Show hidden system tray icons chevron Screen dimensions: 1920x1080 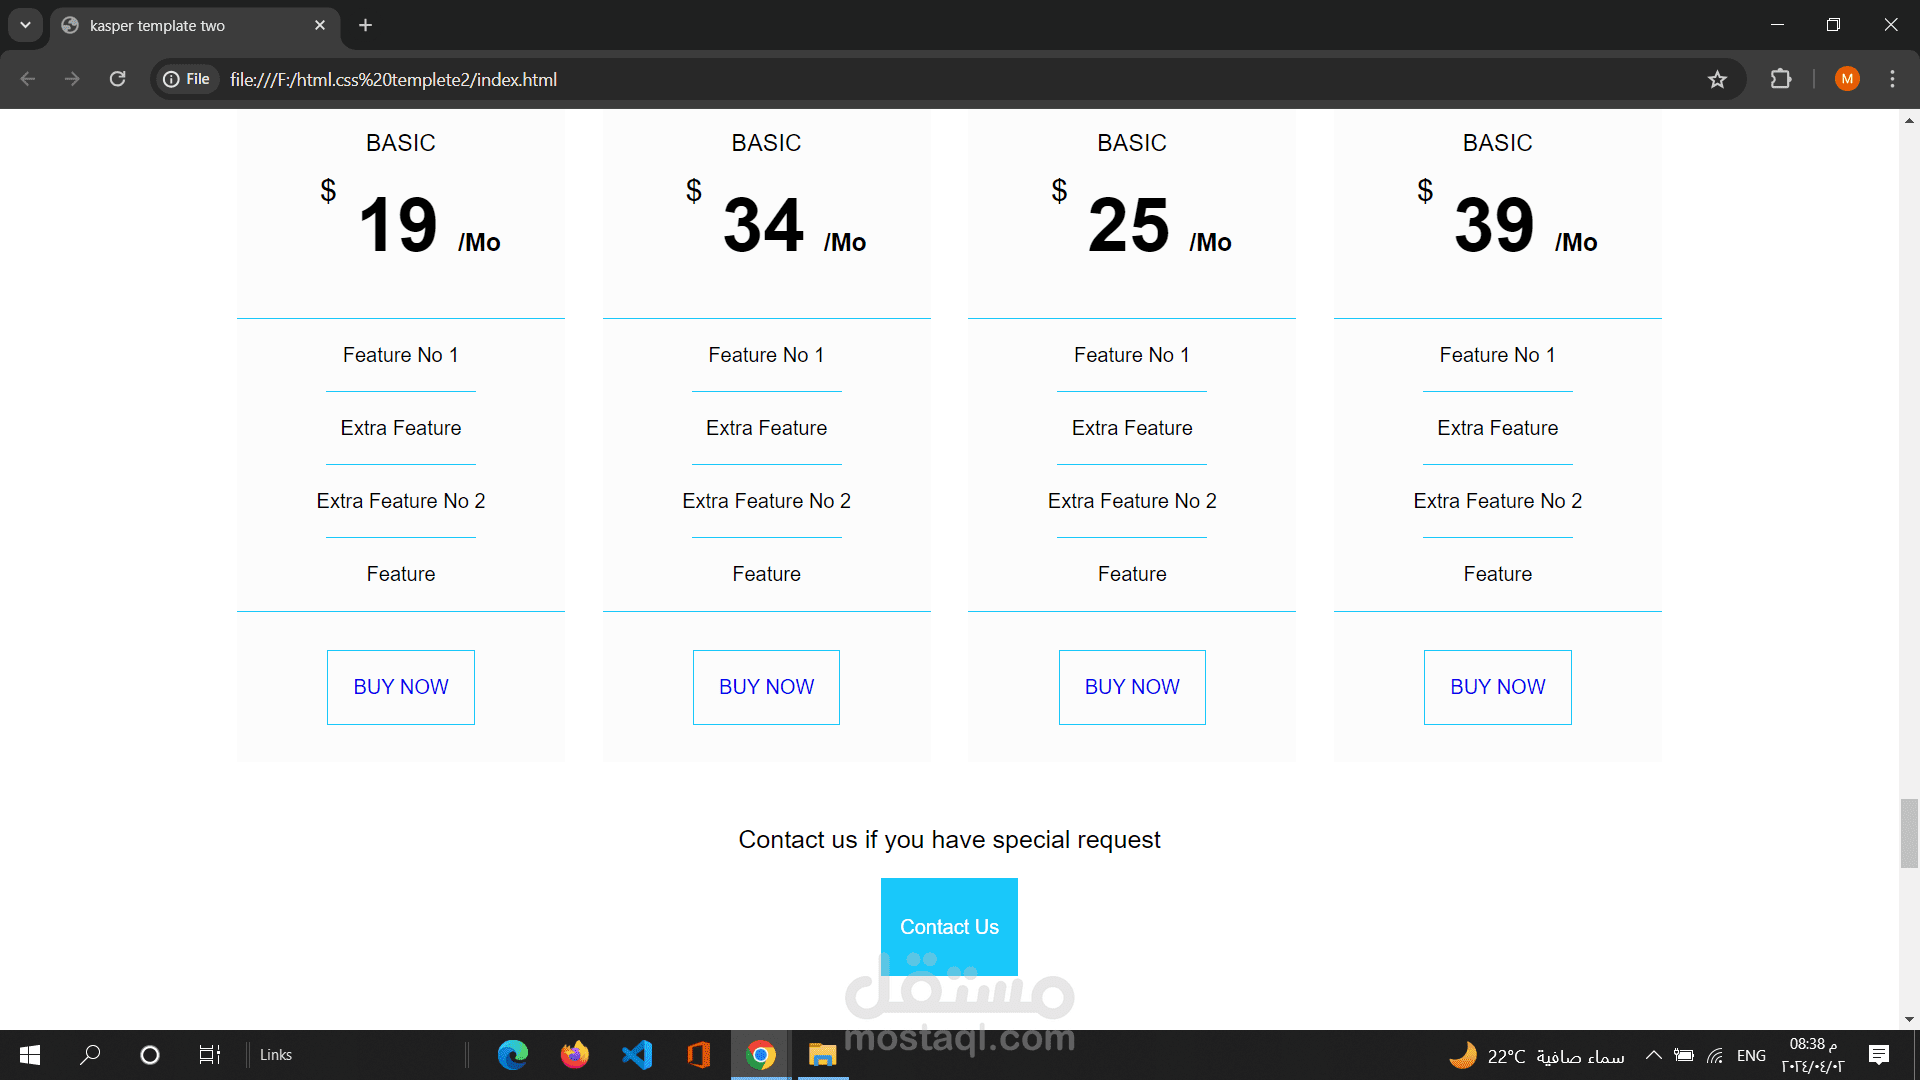pos(1654,1055)
